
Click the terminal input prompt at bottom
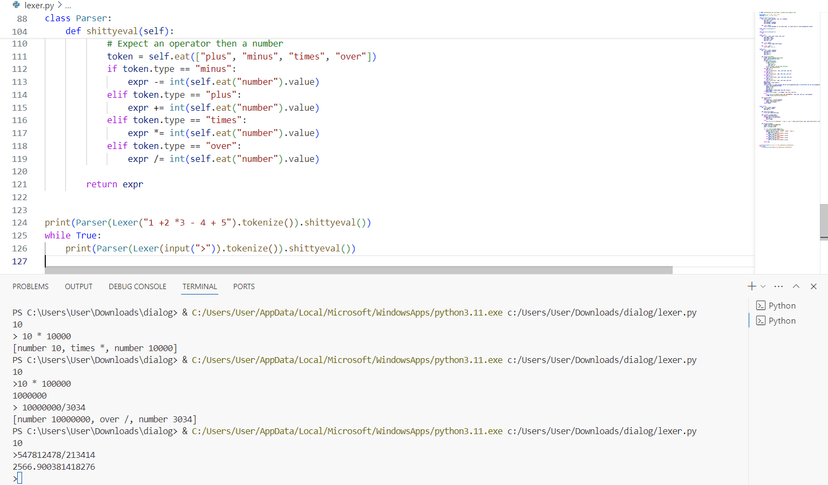(x=18, y=478)
